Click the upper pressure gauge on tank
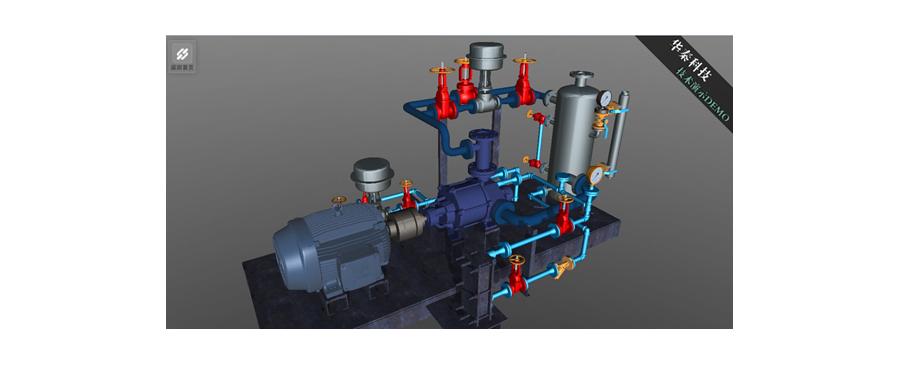This screenshot has width=900, height=365. point(603,99)
